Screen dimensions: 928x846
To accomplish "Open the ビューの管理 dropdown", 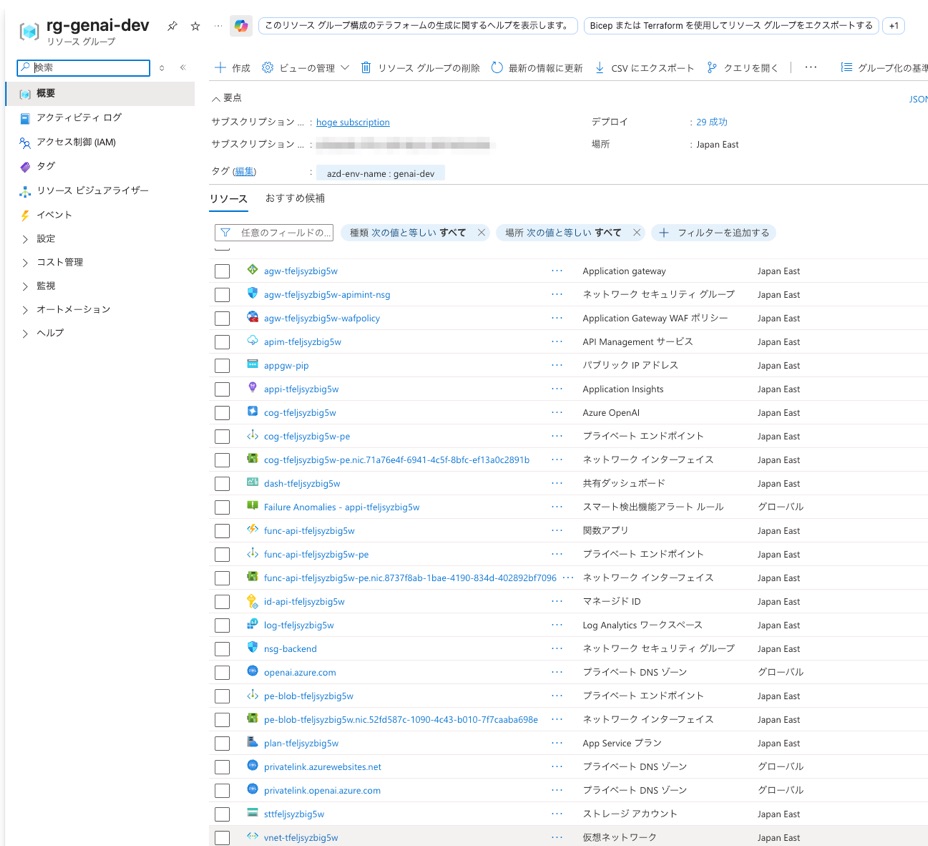I will click(x=305, y=67).
